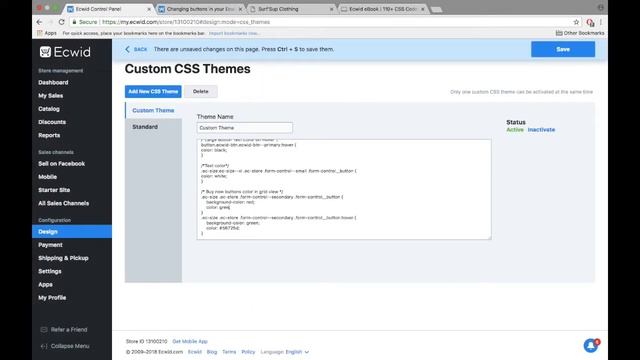
Task: Switch to the Ecwid eBook tab
Action: [x=382, y=9]
